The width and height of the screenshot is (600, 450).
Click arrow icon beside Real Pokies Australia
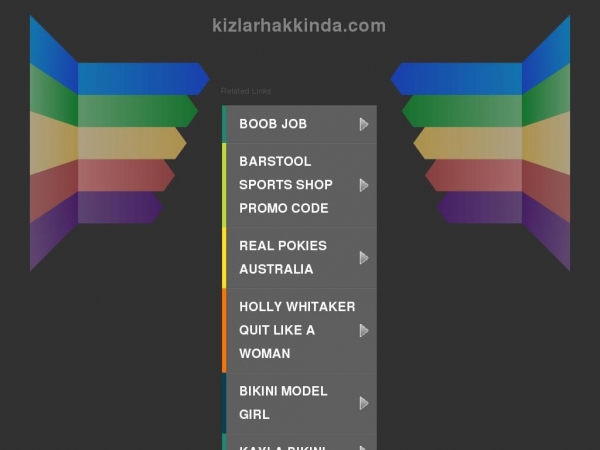[364, 258]
